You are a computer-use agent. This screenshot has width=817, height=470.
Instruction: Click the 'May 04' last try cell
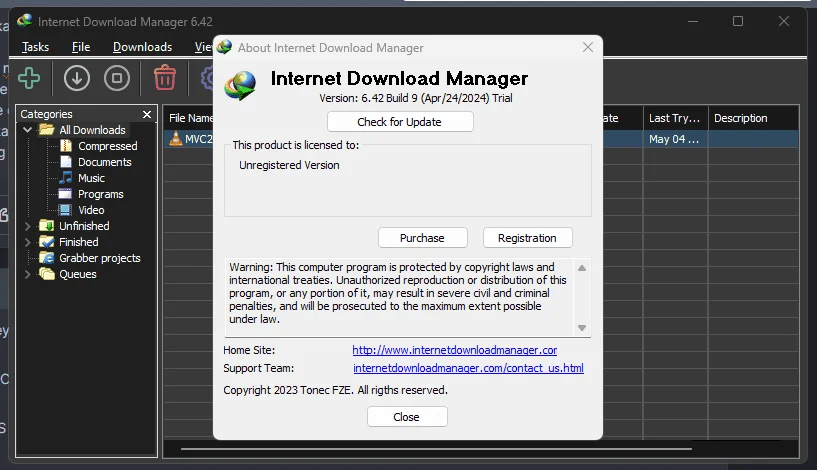[x=675, y=139]
